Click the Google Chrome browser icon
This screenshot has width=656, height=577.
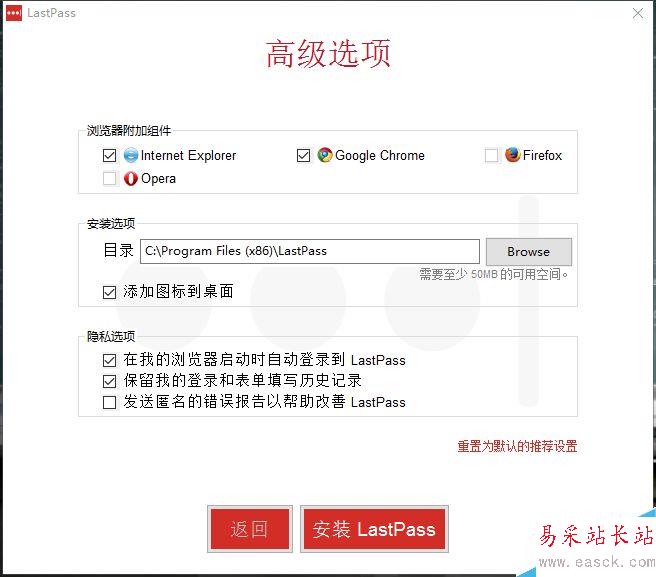coord(325,155)
